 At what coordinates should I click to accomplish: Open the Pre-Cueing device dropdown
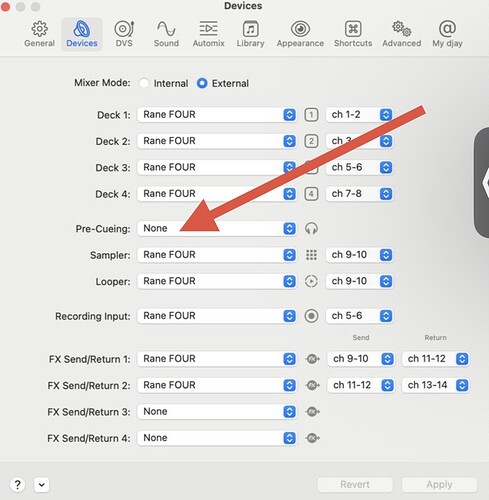[217, 229]
